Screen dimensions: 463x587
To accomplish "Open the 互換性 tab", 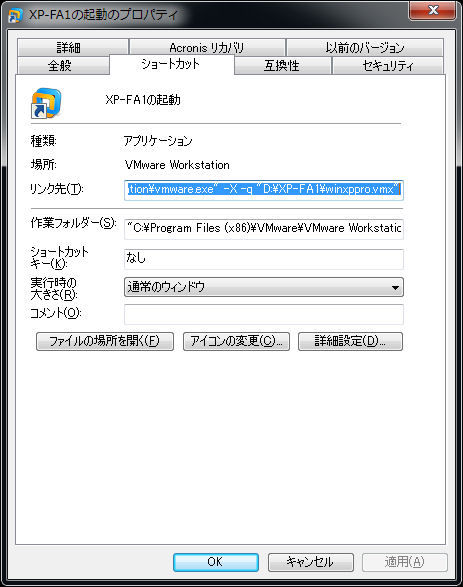I will (x=283, y=66).
